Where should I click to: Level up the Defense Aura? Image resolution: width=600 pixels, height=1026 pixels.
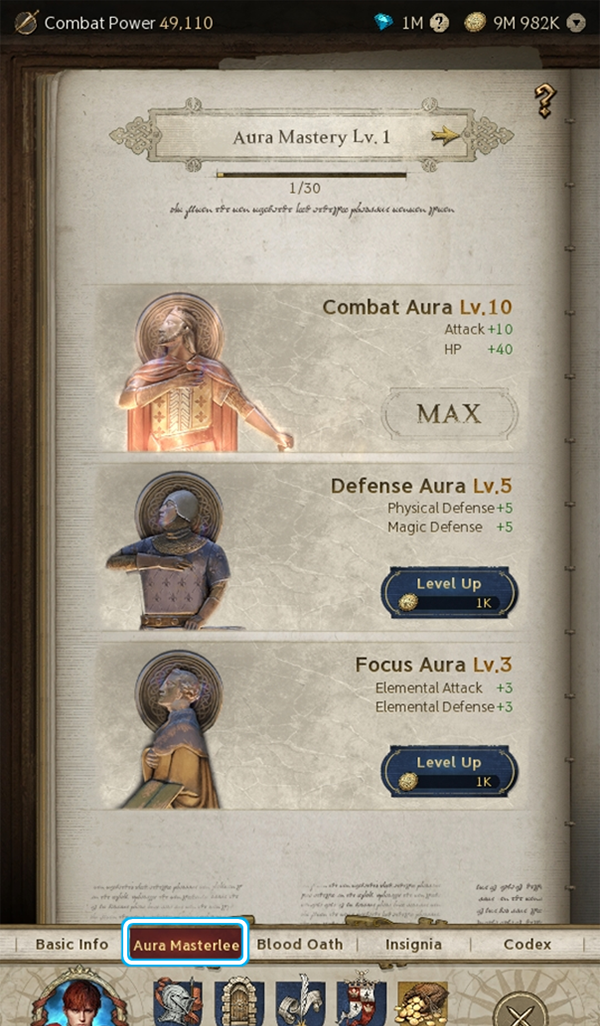click(449, 592)
